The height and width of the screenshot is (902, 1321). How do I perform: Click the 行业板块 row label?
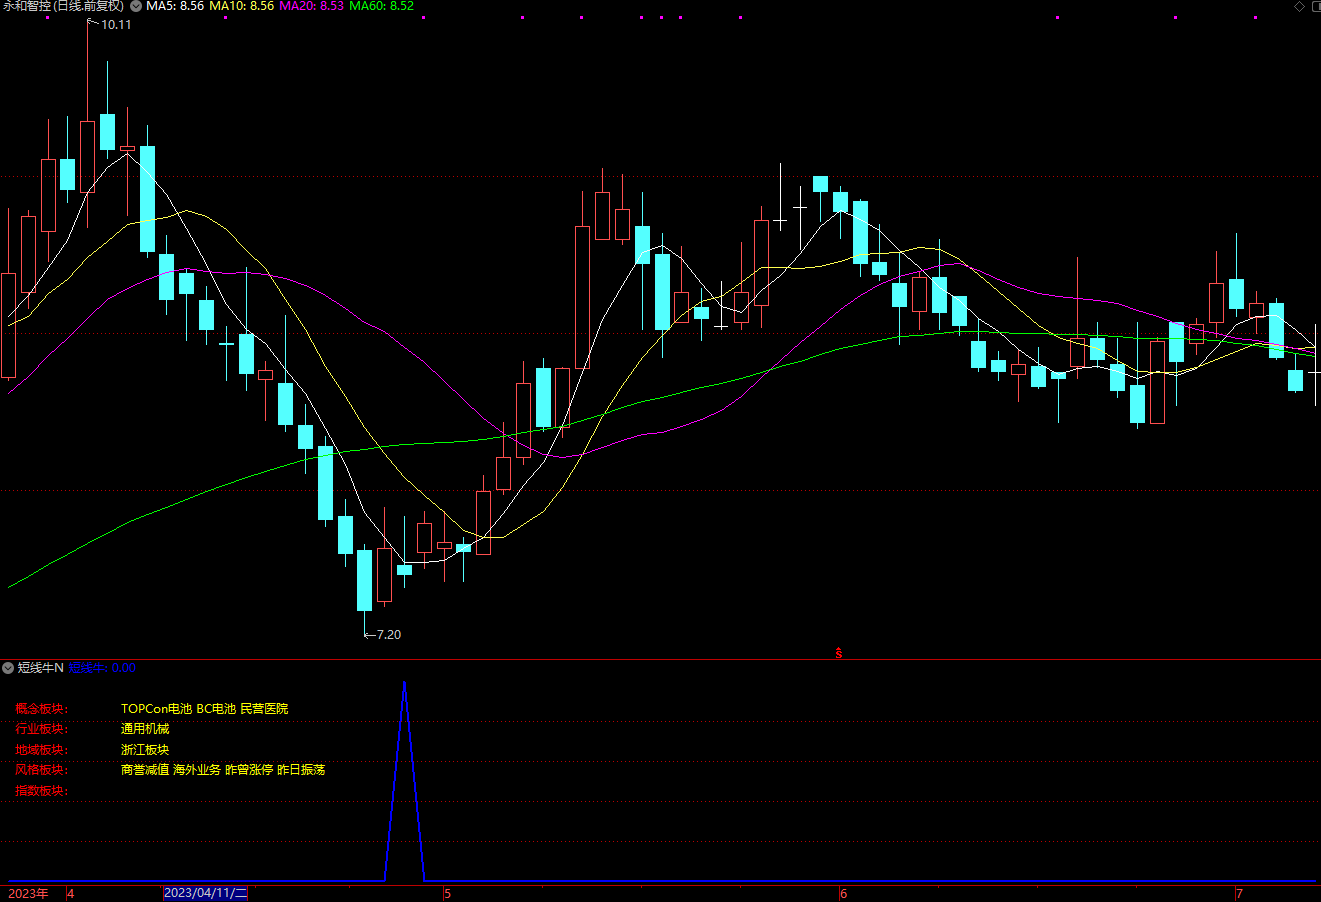pos(42,729)
